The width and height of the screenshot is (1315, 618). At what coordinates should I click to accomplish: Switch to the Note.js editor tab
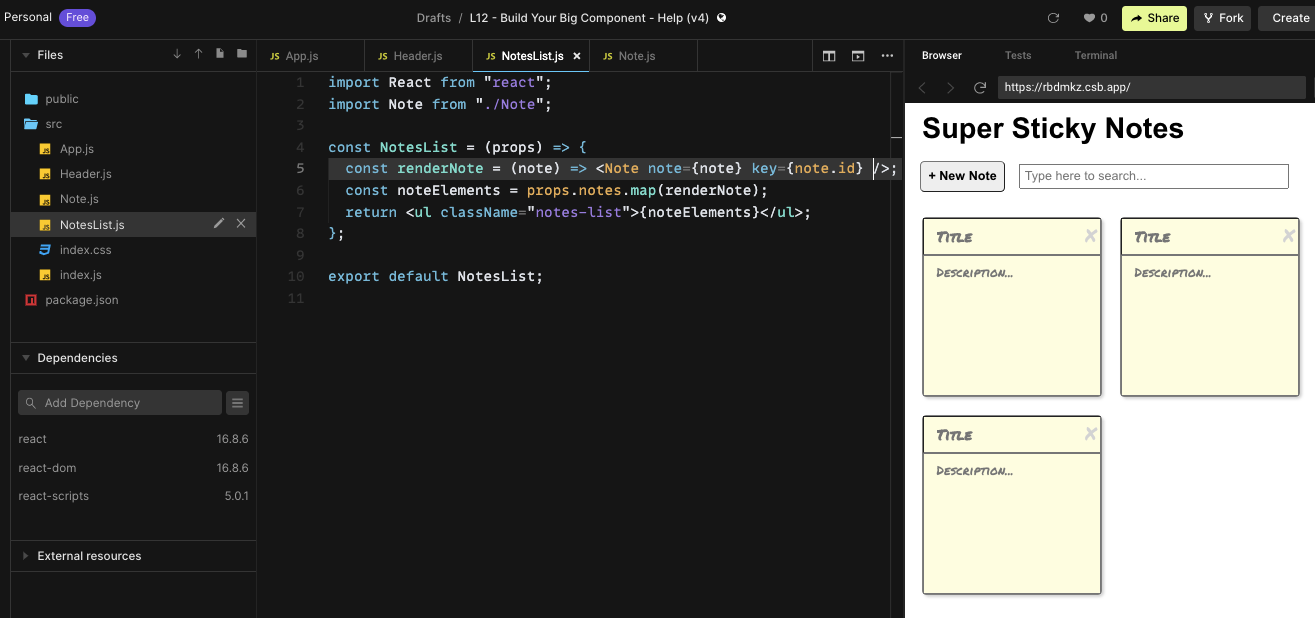[636, 56]
